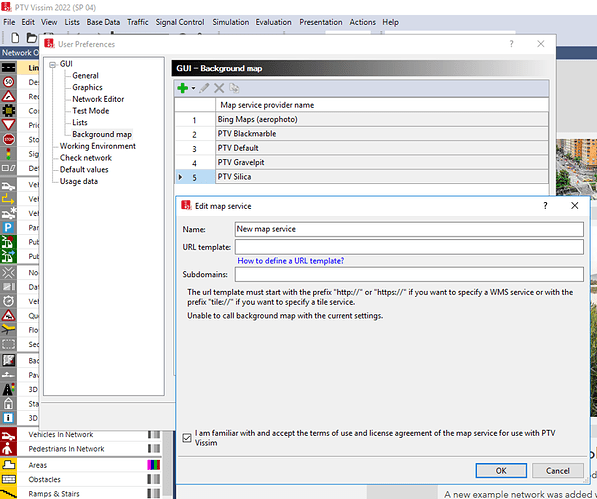Select the speed limit 50 sign icon
Viewport: 597px width, 499px height.
(8, 82)
